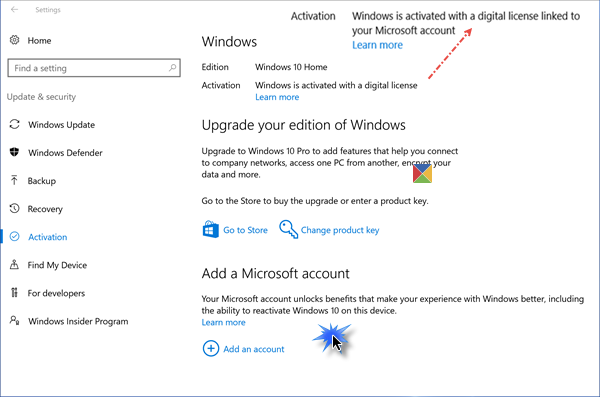
Task: Open Recovery section
Action: (45, 209)
